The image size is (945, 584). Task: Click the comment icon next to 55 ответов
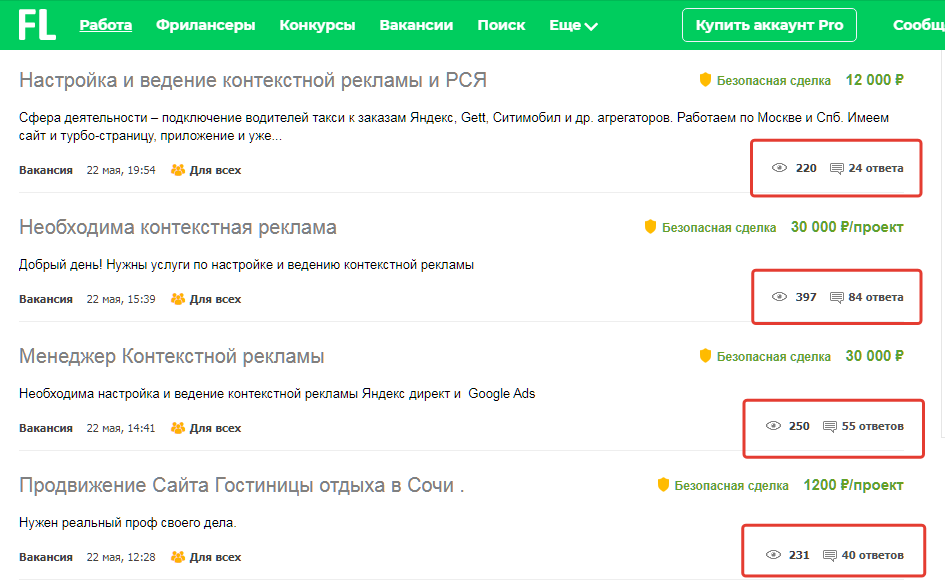point(829,428)
